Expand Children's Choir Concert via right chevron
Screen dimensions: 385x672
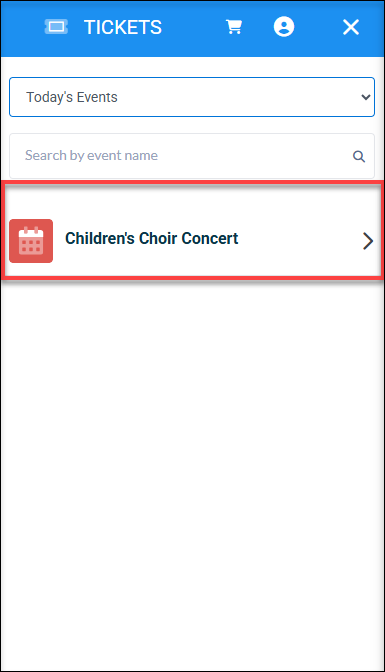(x=368, y=241)
